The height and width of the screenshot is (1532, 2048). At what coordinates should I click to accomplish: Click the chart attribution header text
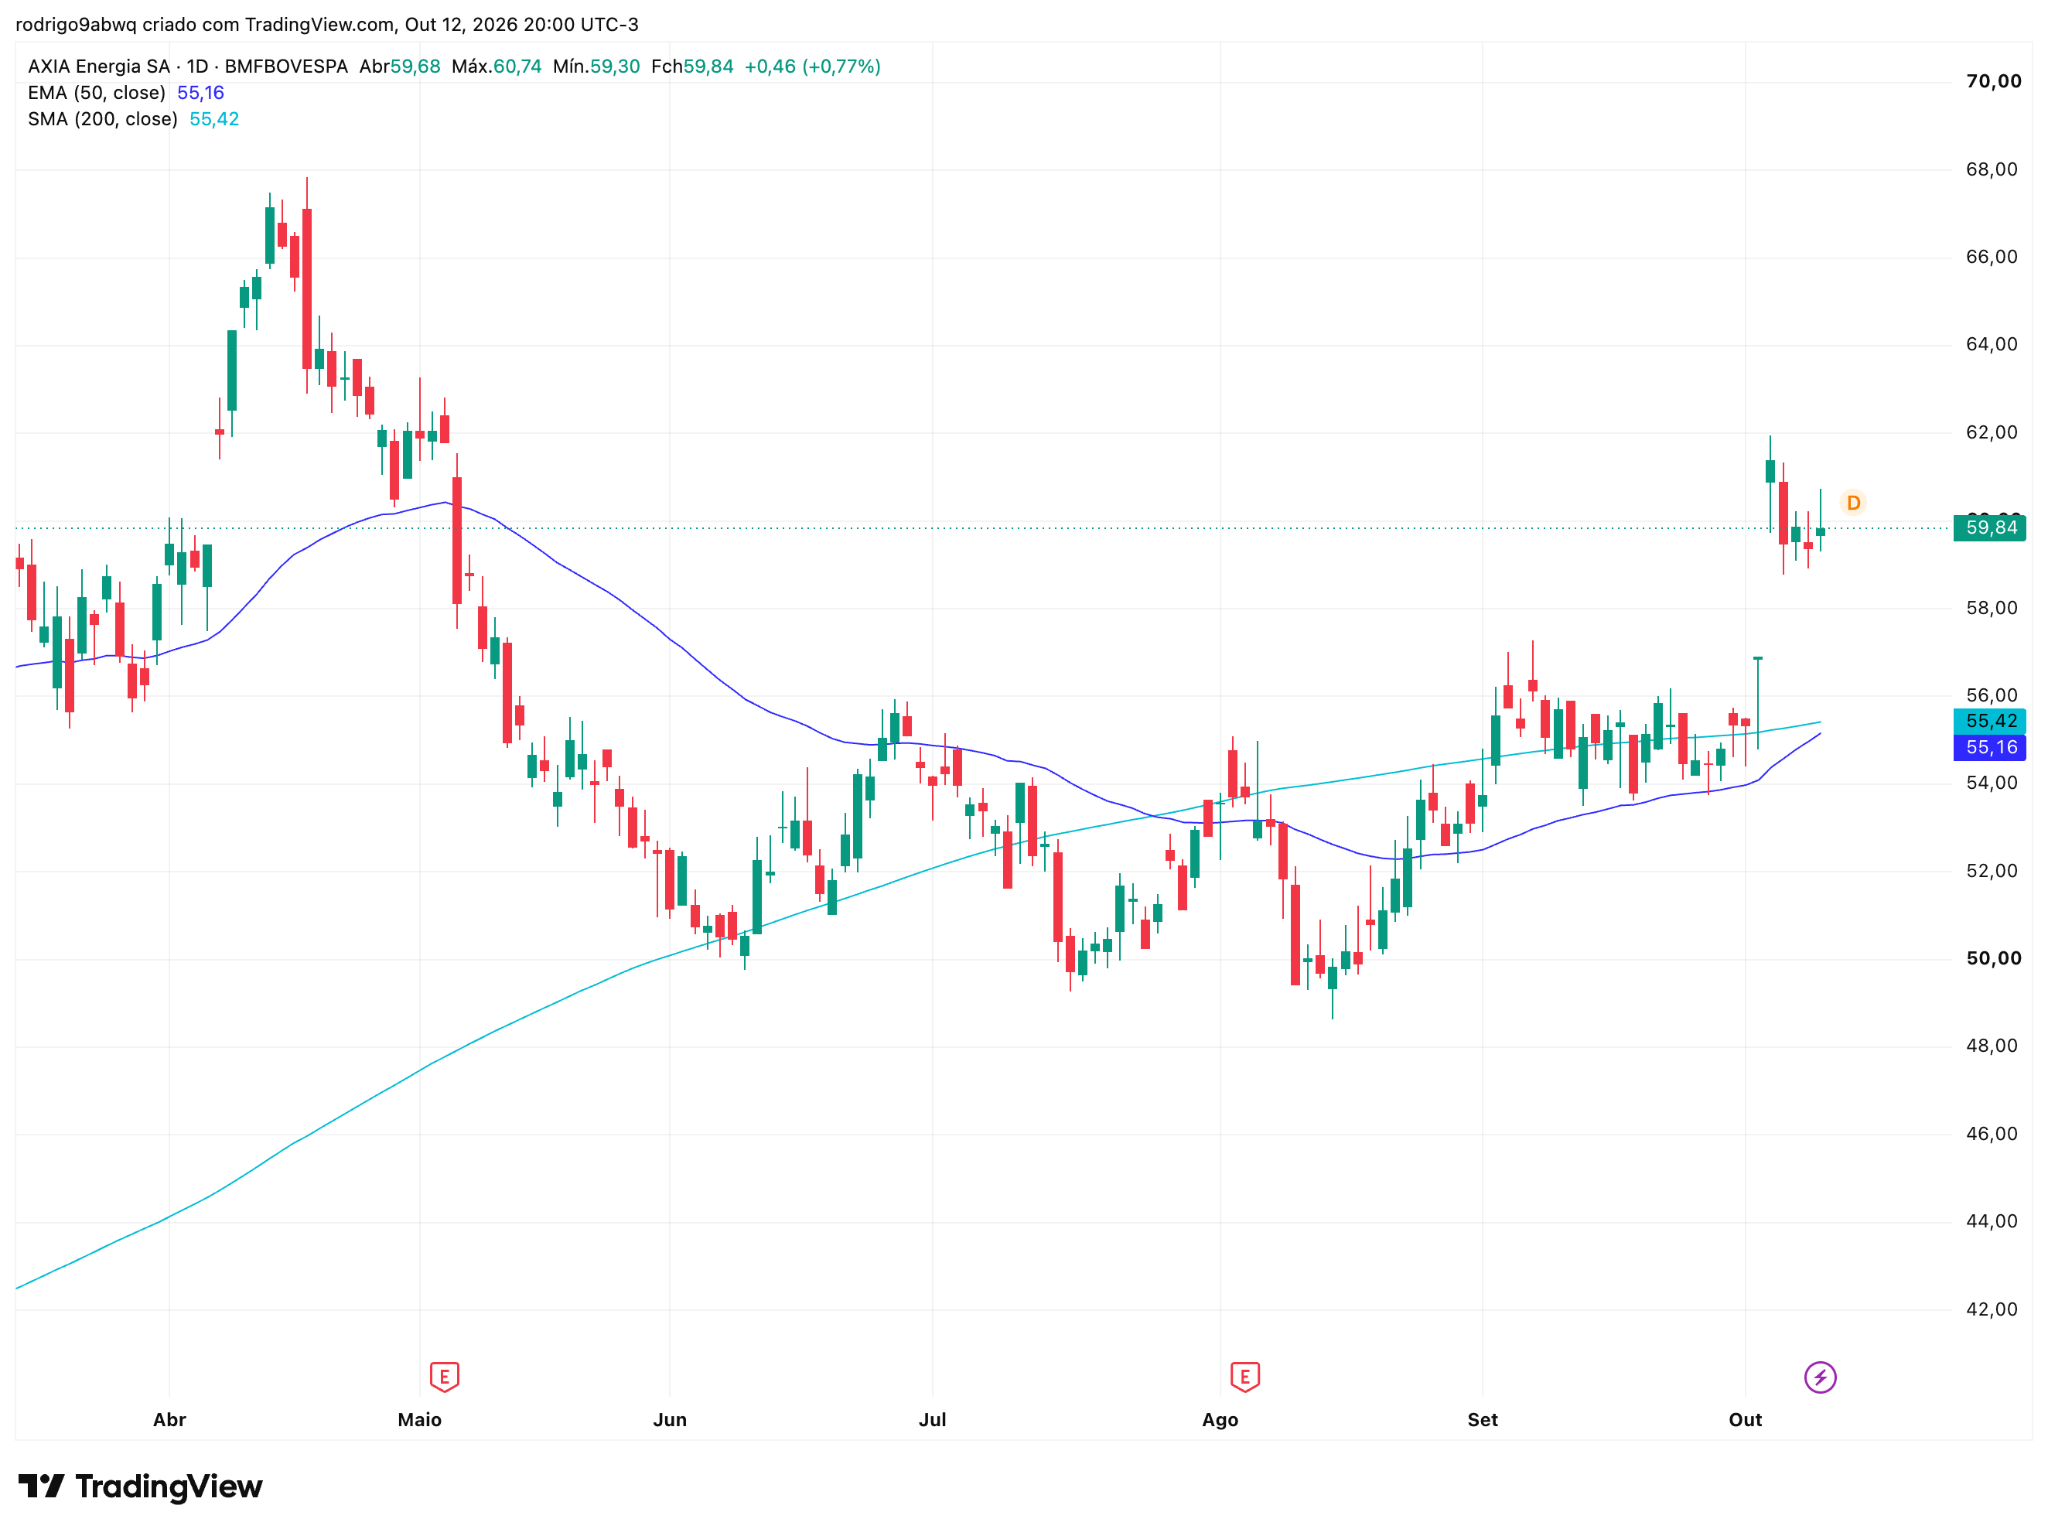327,24
